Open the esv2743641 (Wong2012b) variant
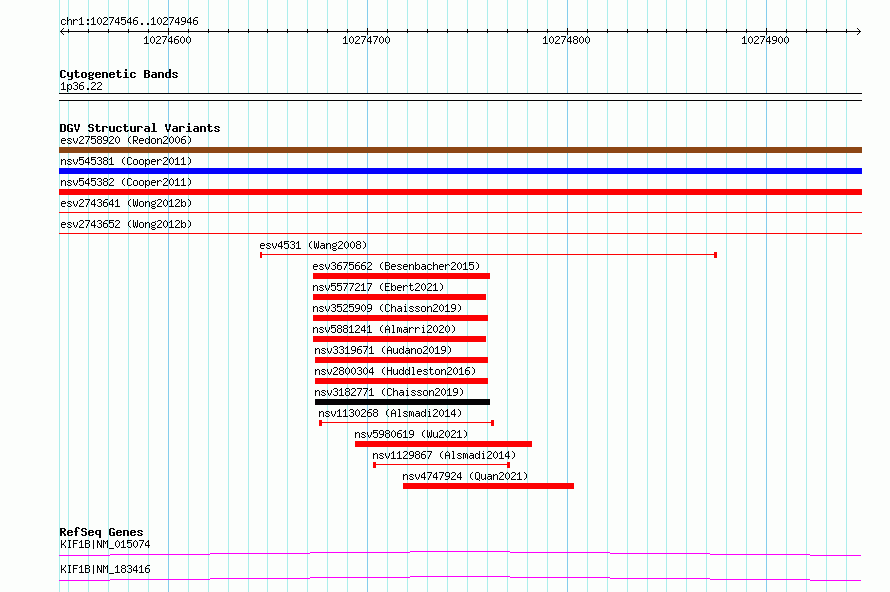The height and width of the screenshot is (592, 890). pyautogui.click(x=126, y=203)
